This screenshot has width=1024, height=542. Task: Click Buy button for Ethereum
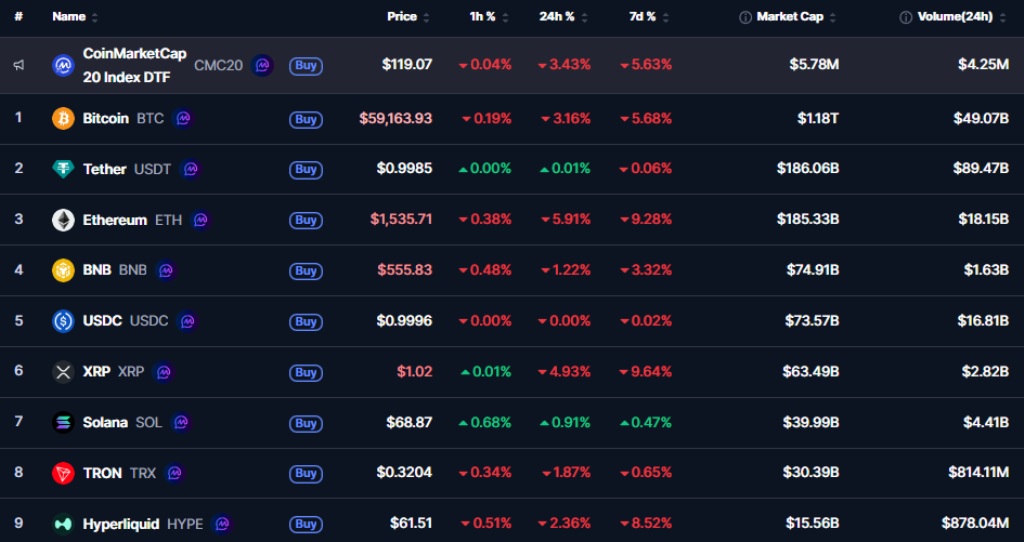tap(306, 220)
